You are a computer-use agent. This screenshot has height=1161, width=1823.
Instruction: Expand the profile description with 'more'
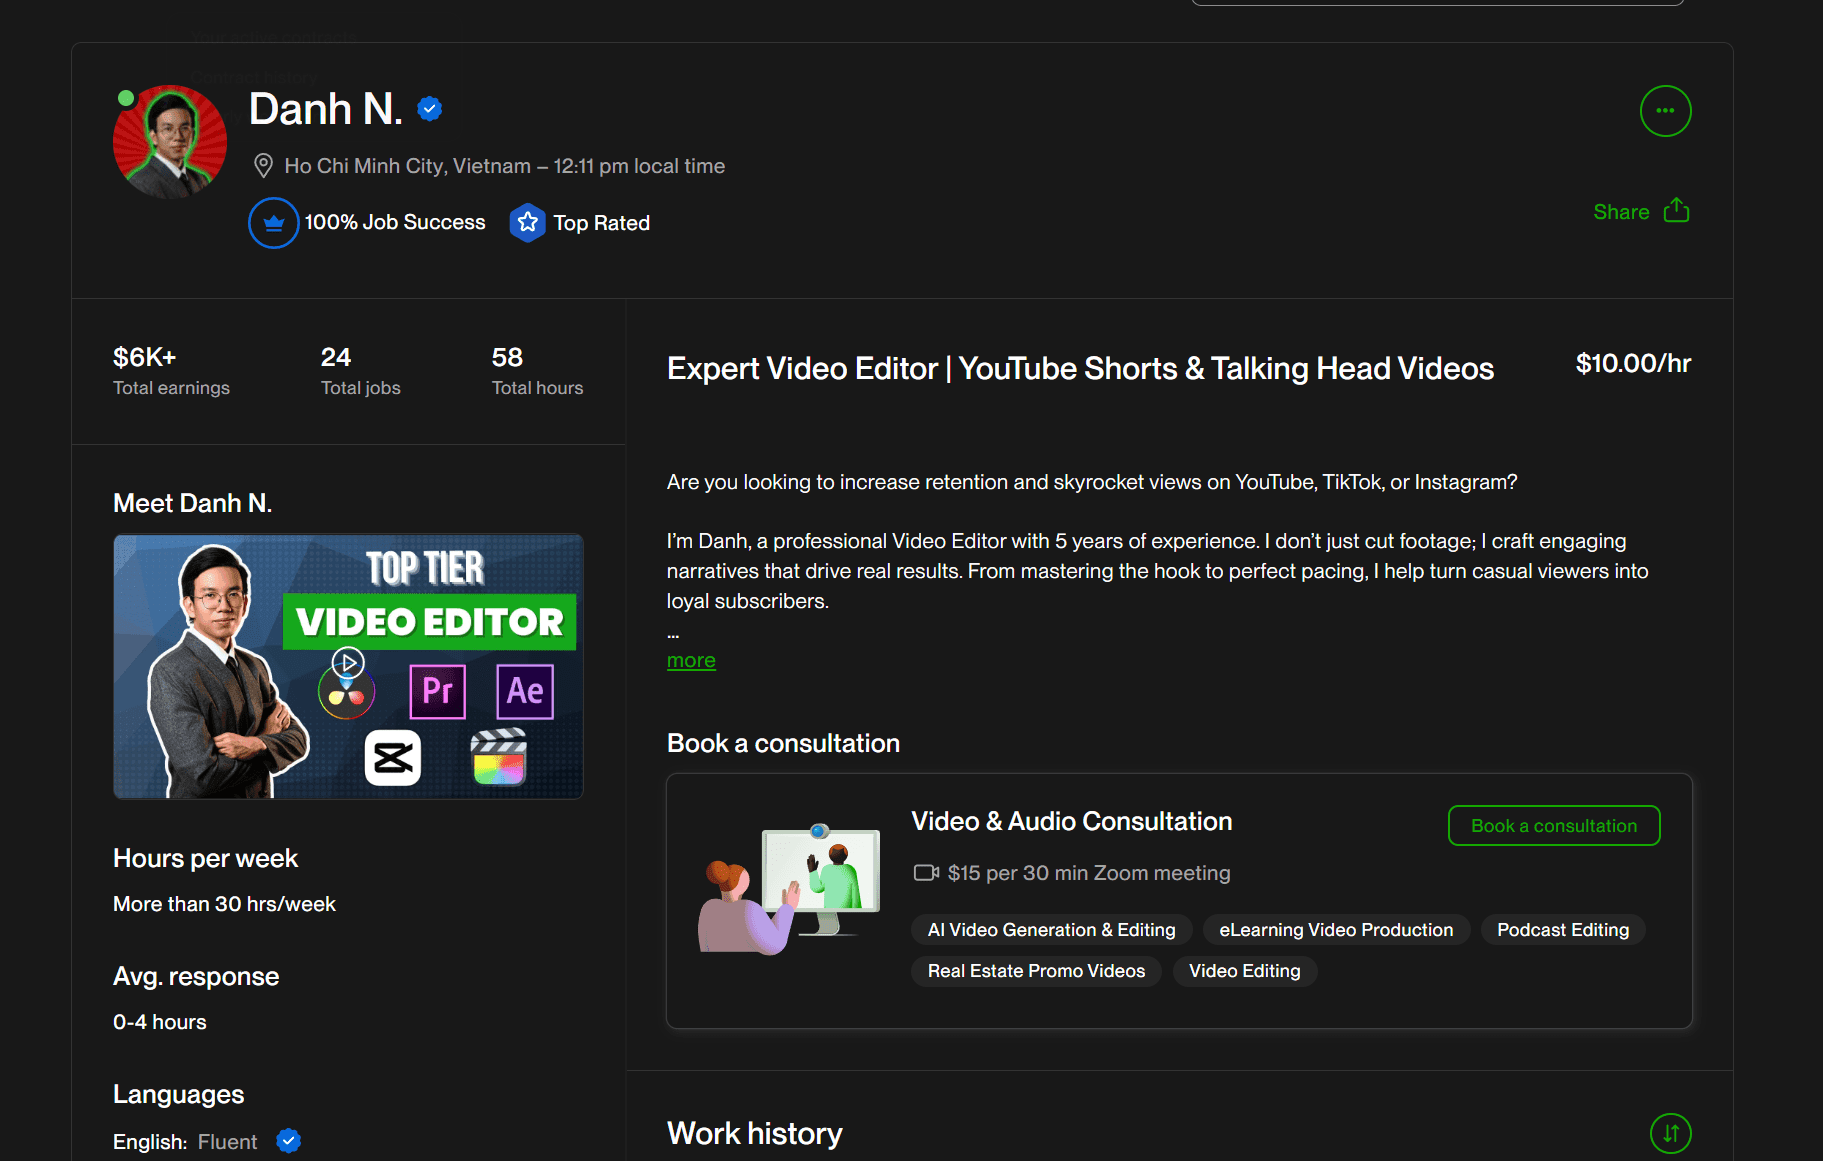click(x=691, y=661)
